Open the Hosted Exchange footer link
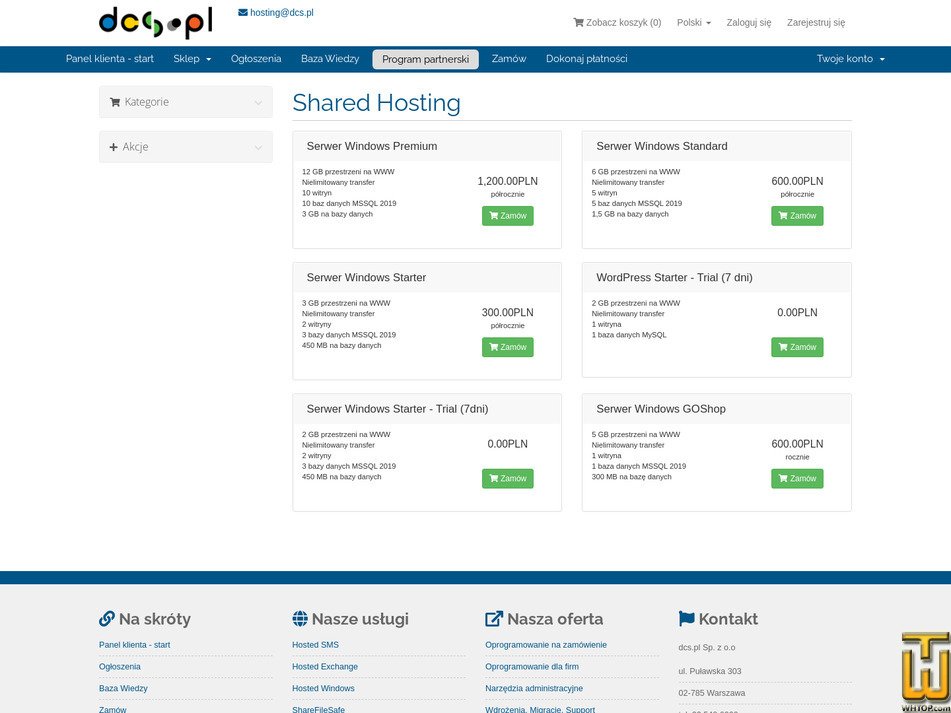 pos(325,666)
